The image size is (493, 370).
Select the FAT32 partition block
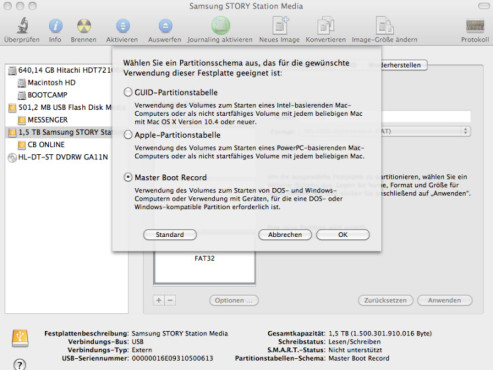coord(205,267)
